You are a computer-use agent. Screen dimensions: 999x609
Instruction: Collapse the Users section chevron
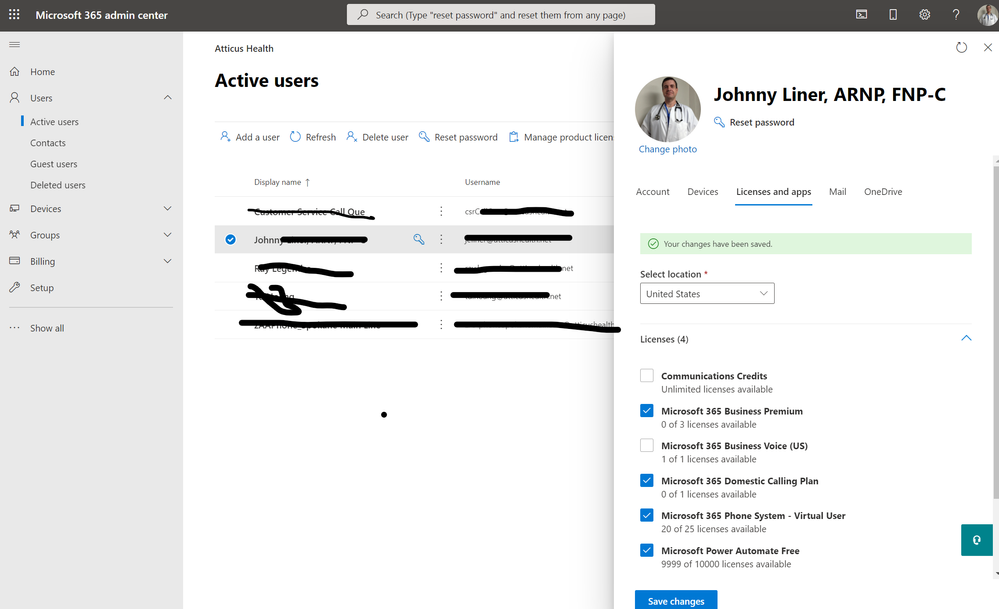pos(168,97)
